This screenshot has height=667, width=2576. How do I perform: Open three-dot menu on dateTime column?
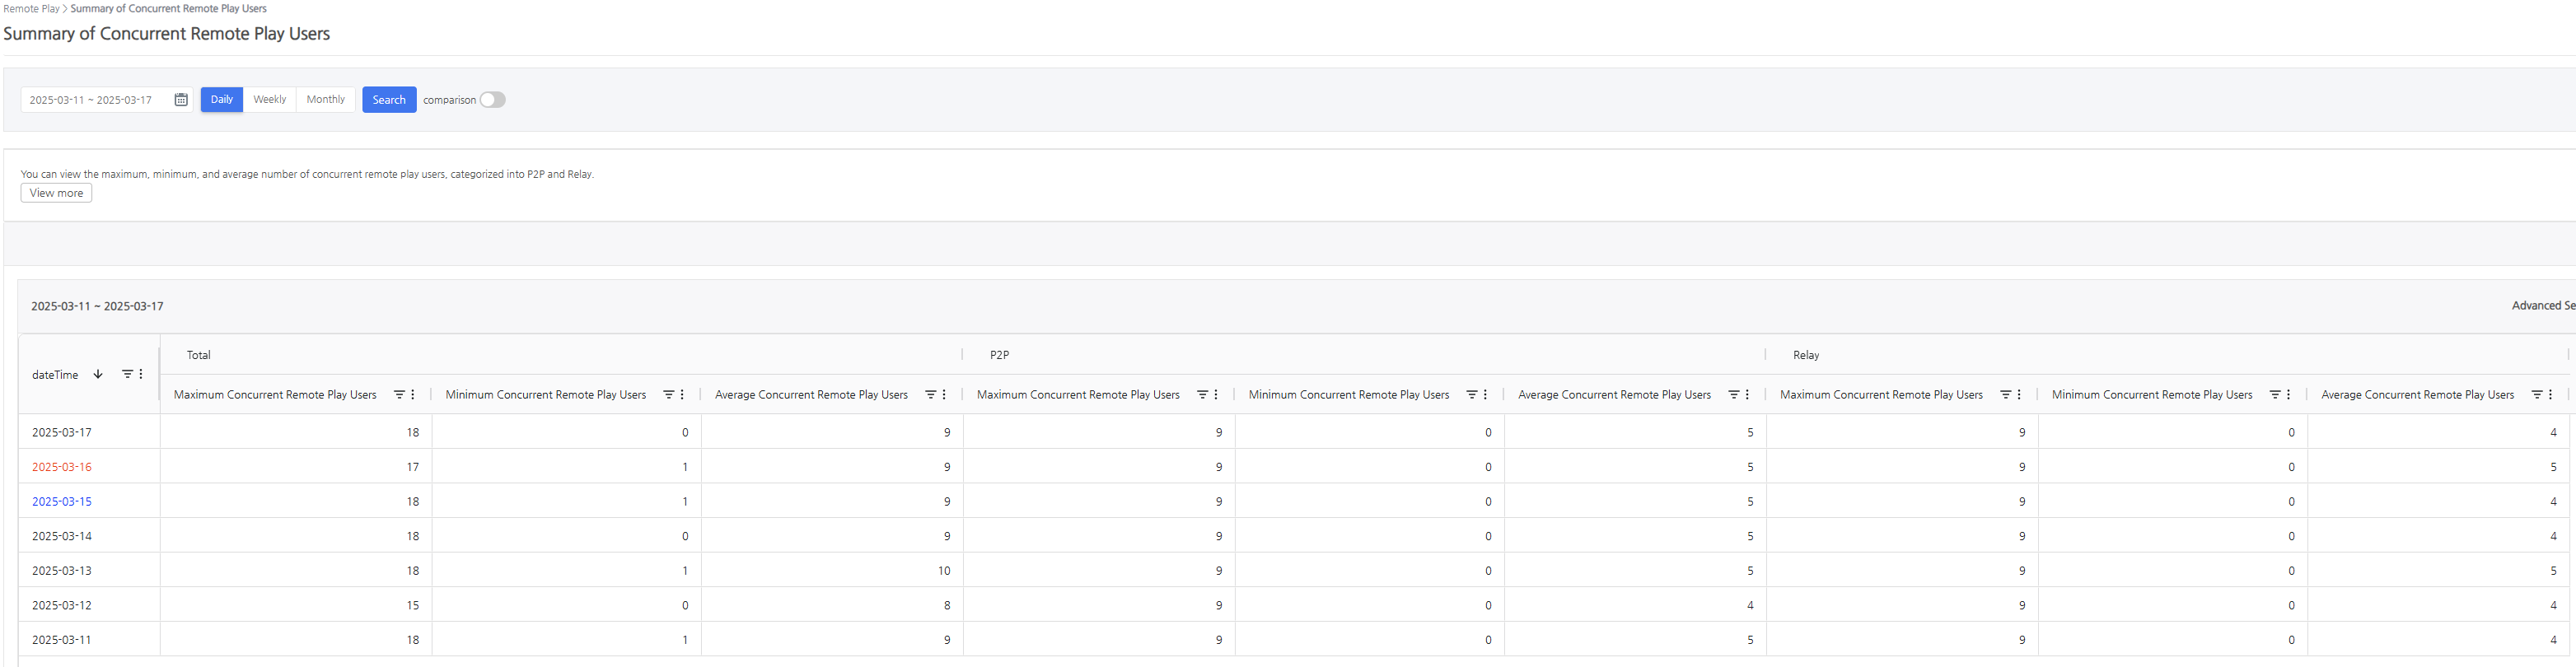tap(141, 374)
